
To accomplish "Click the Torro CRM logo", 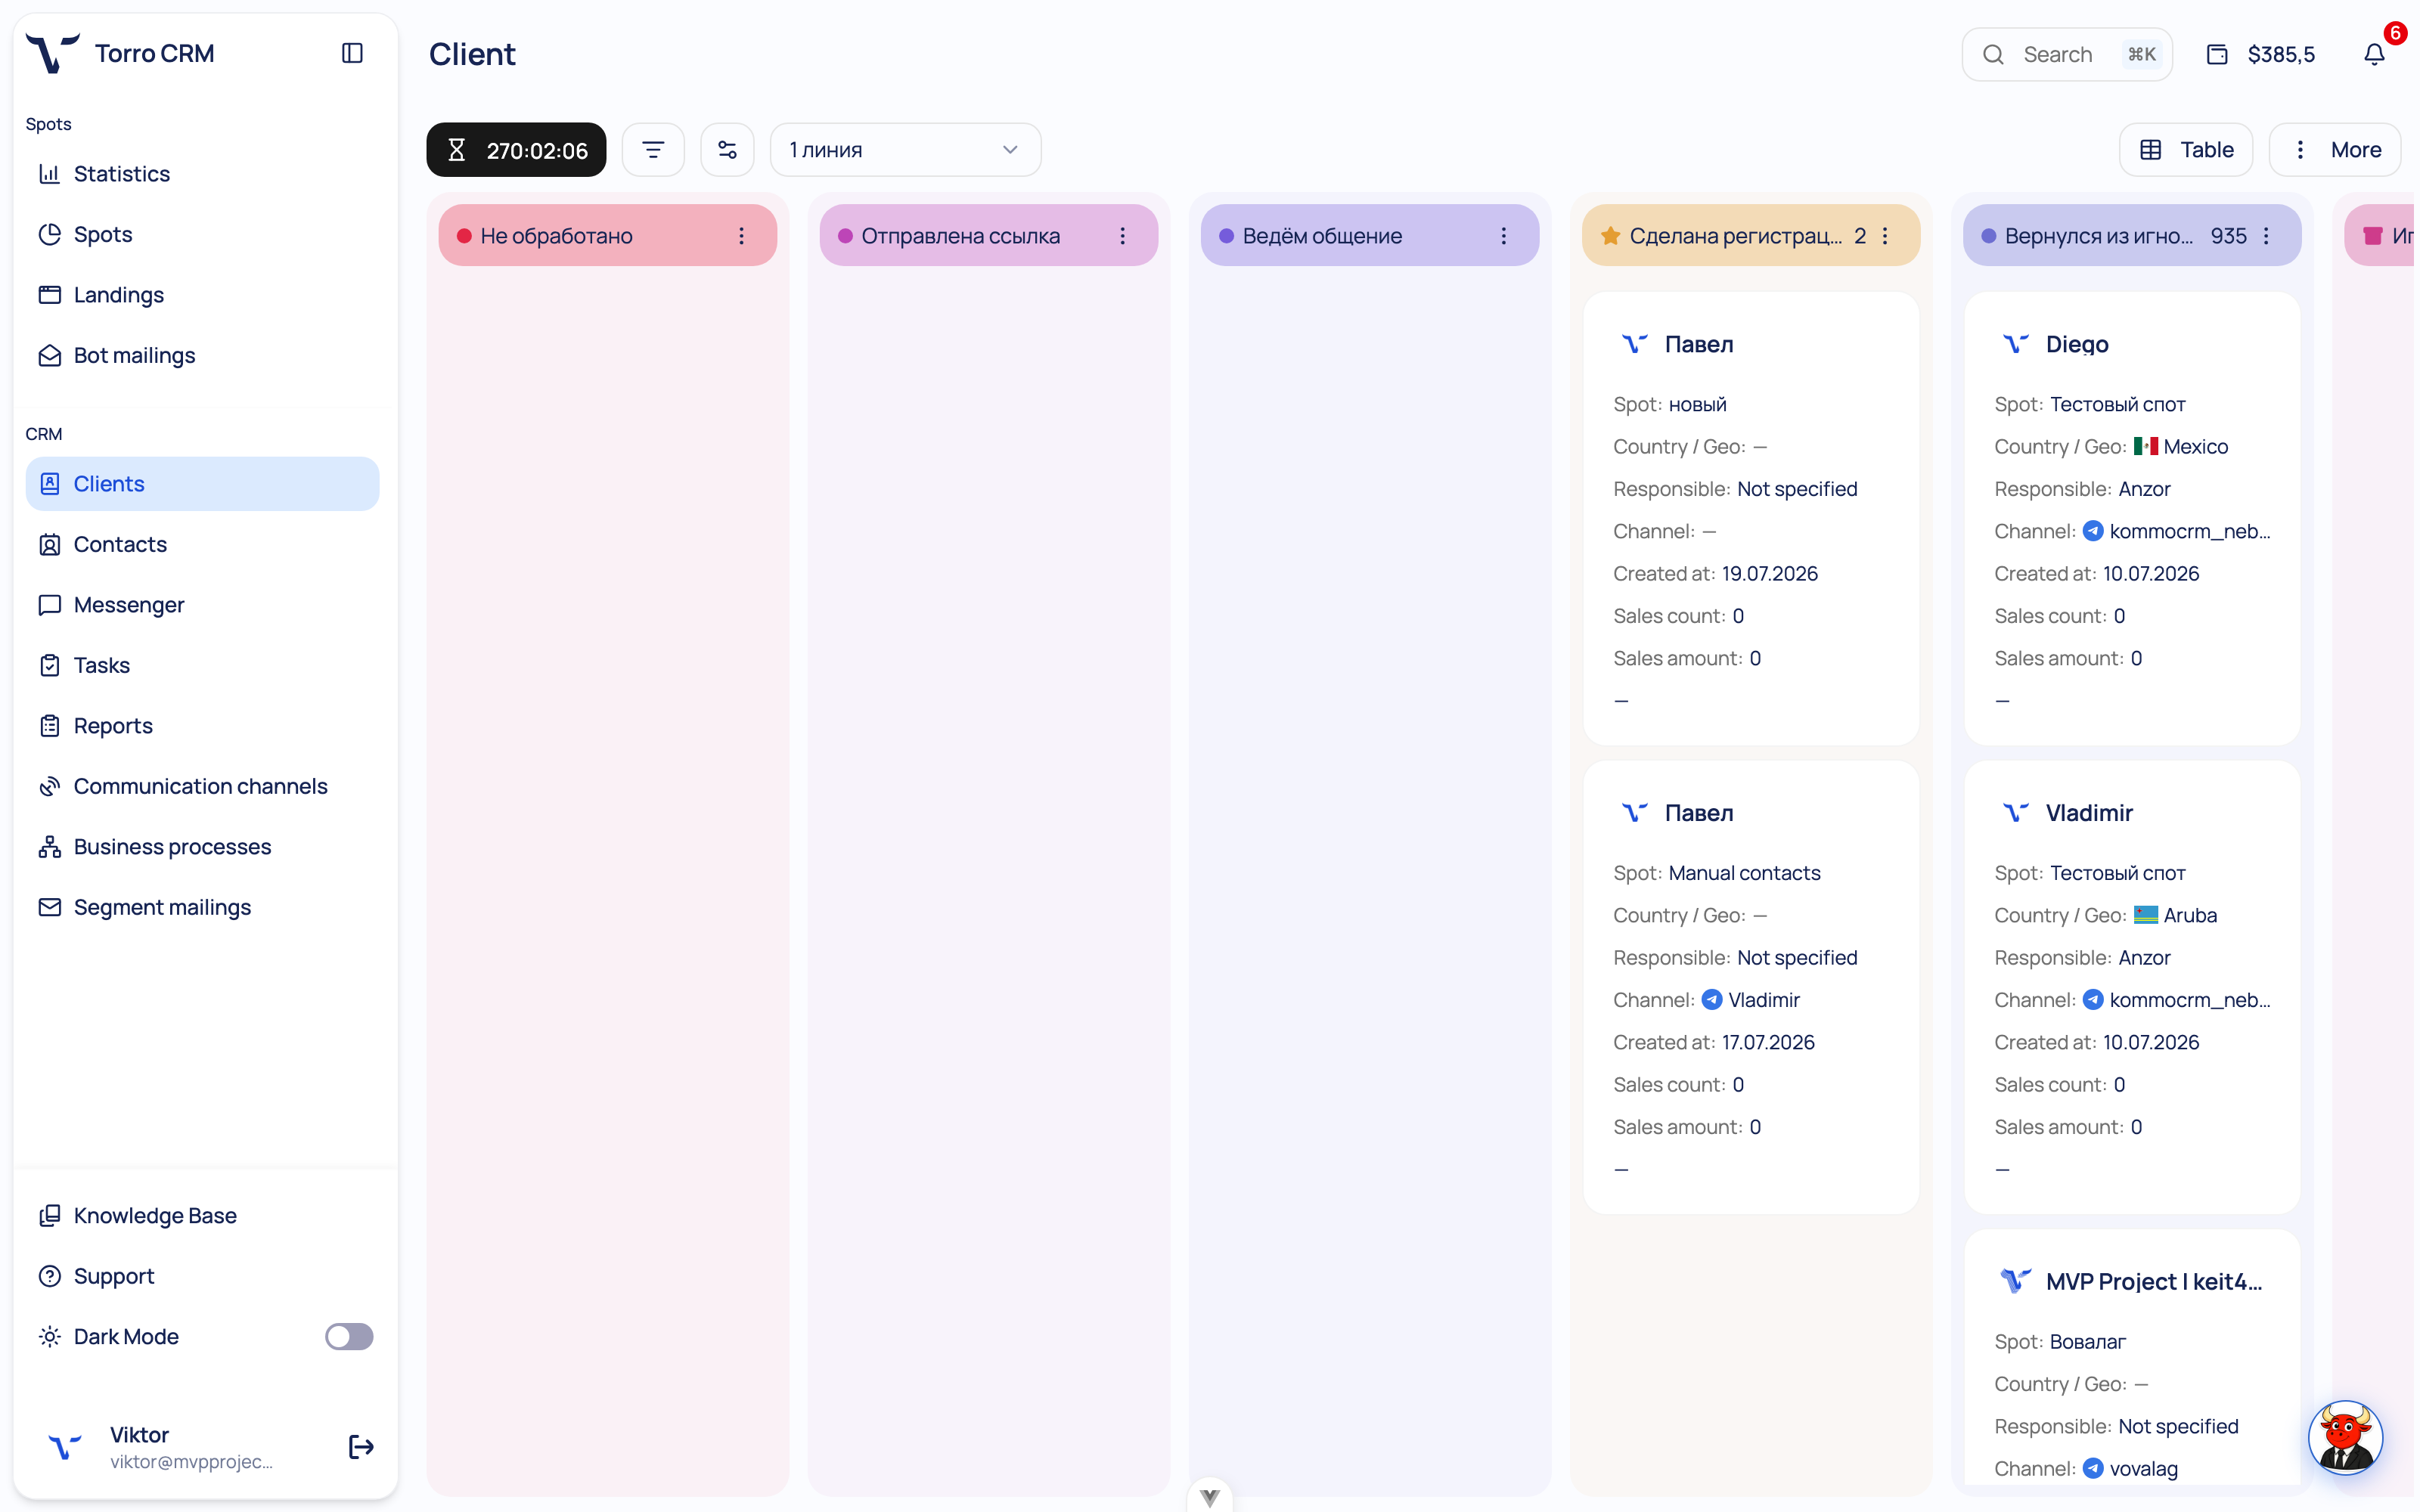I will pyautogui.click(x=52, y=53).
